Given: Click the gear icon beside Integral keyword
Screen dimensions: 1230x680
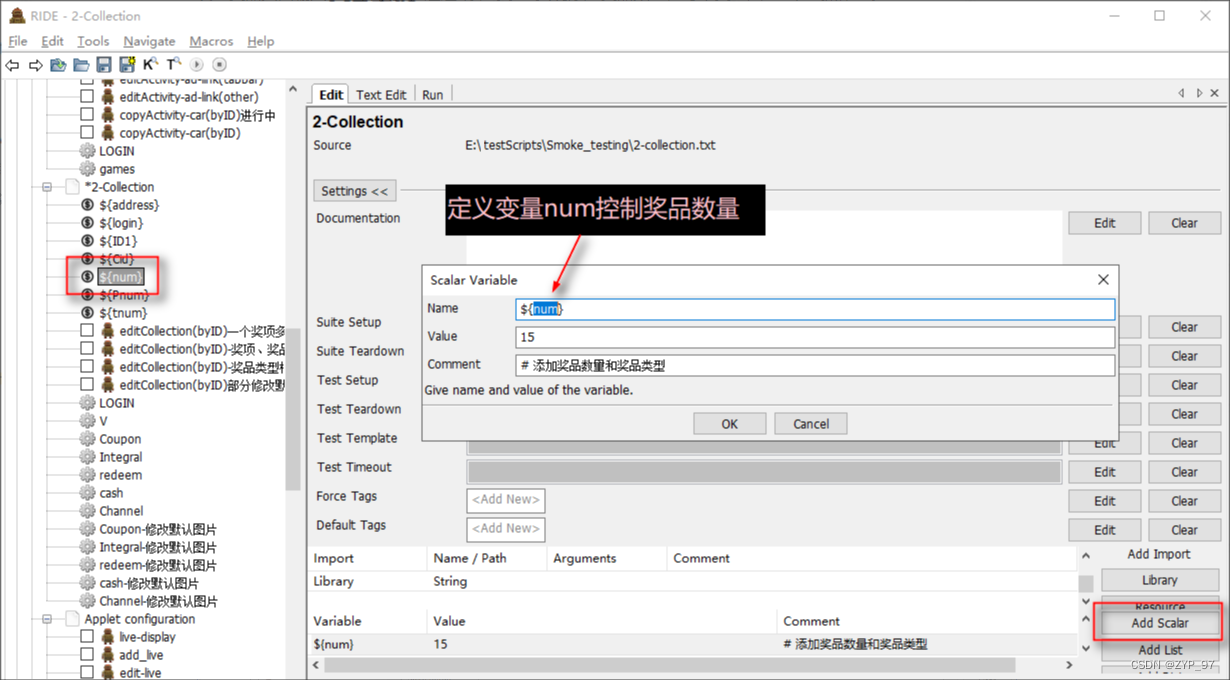Looking at the screenshot, I should tap(88, 457).
